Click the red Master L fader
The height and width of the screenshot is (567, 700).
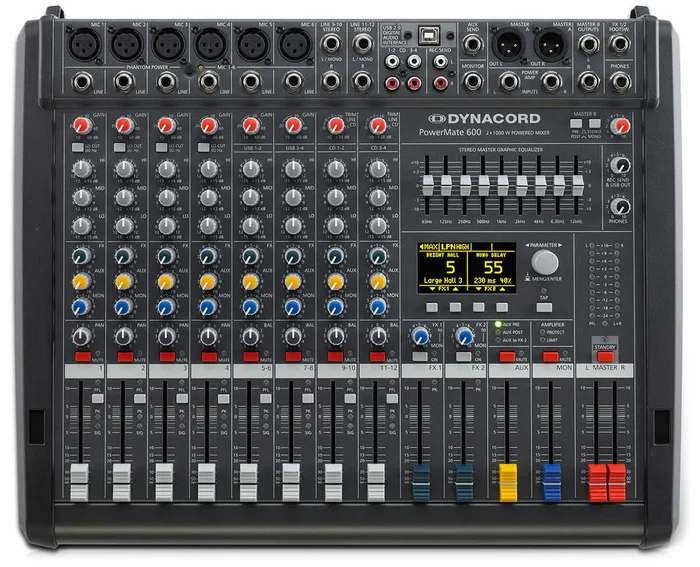[597, 484]
